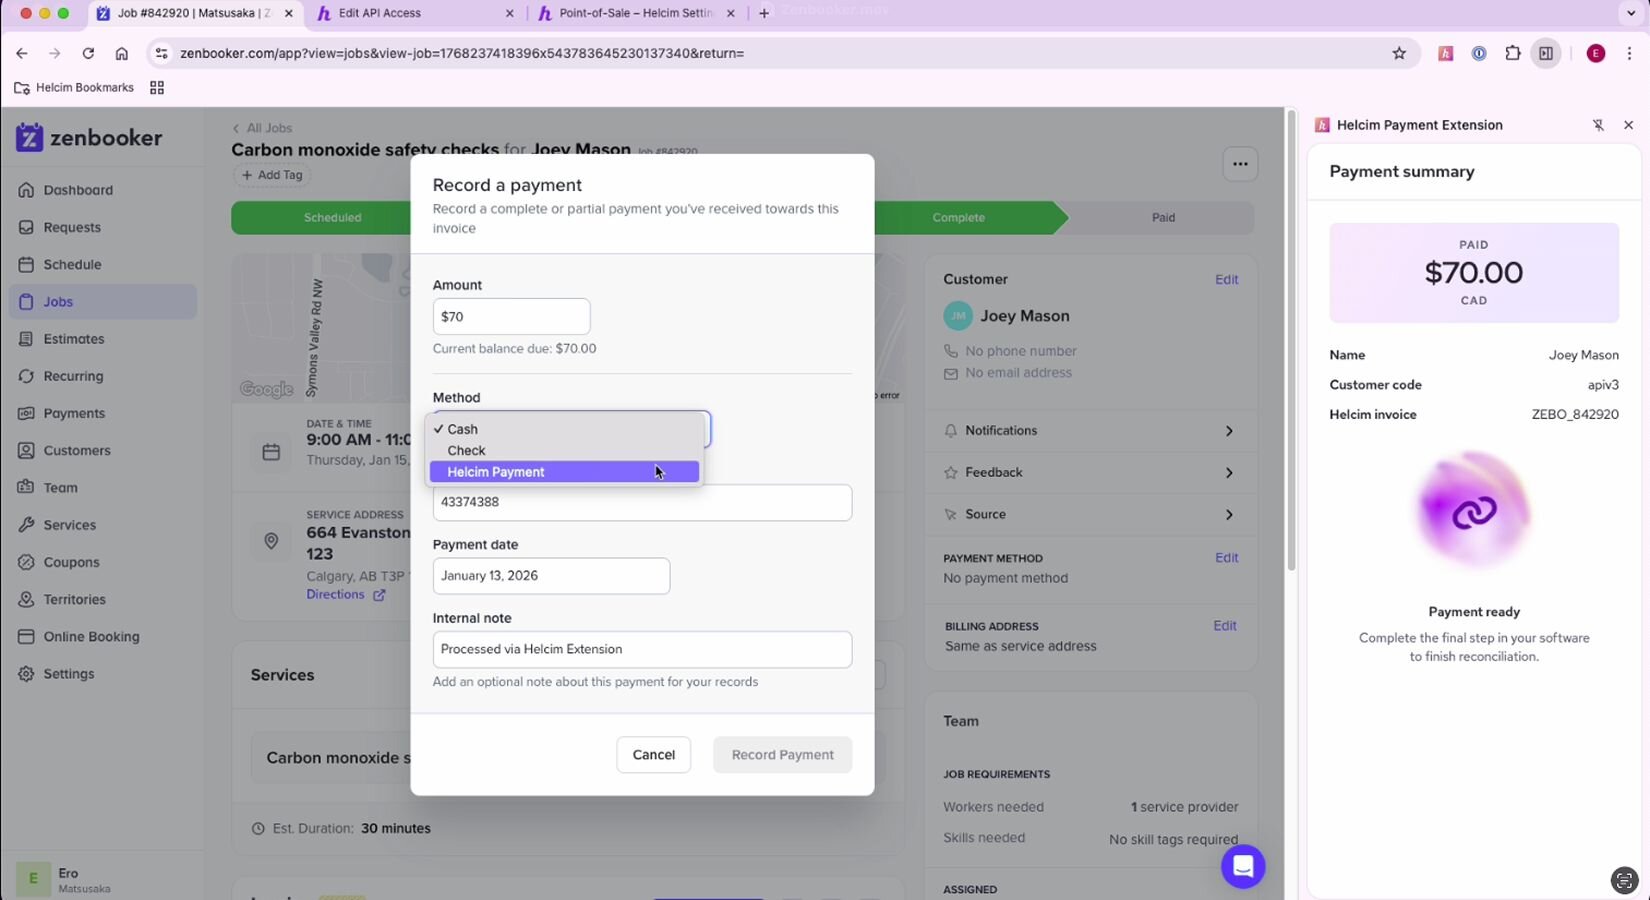Open the Payment date field January 13, 2026

(551, 576)
